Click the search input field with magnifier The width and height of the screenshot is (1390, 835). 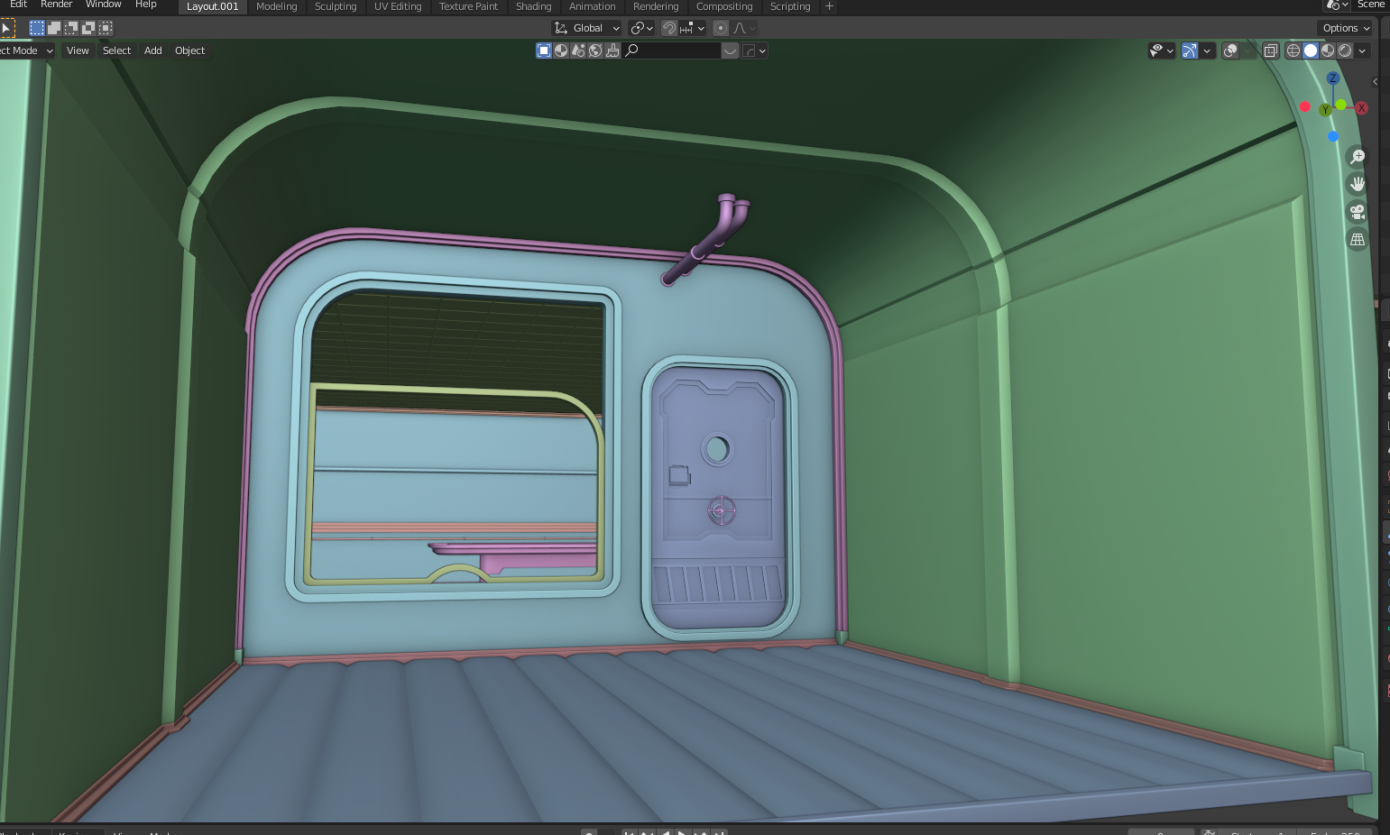click(x=671, y=51)
